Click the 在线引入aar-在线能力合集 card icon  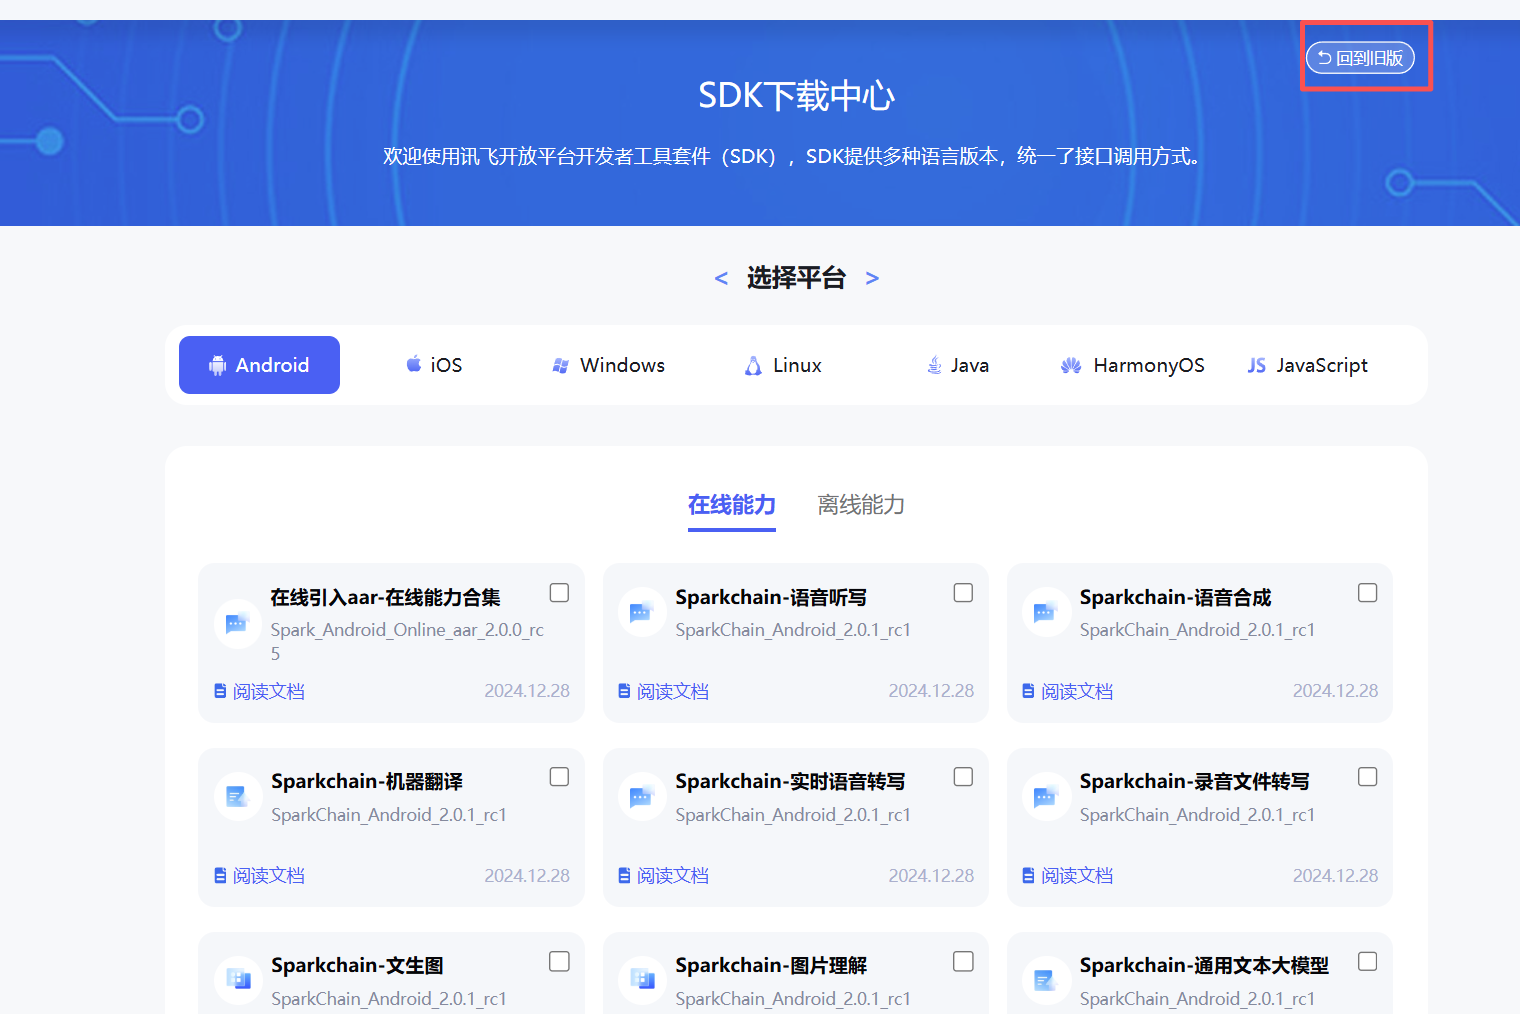(x=238, y=625)
